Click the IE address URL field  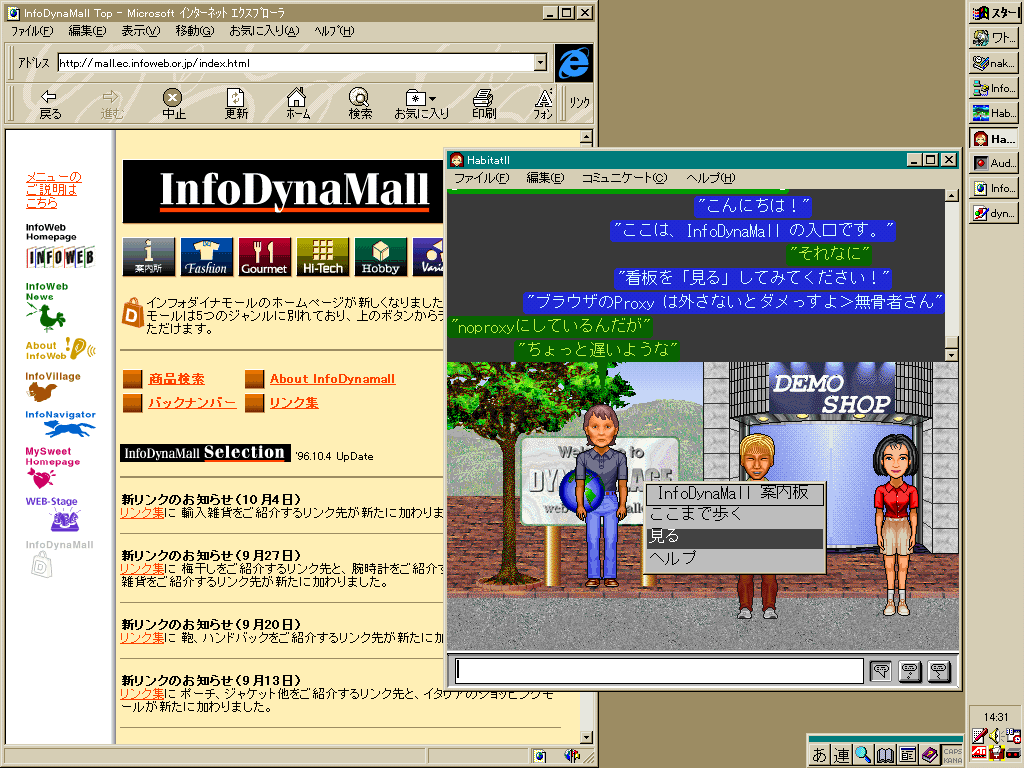(296, 63)
